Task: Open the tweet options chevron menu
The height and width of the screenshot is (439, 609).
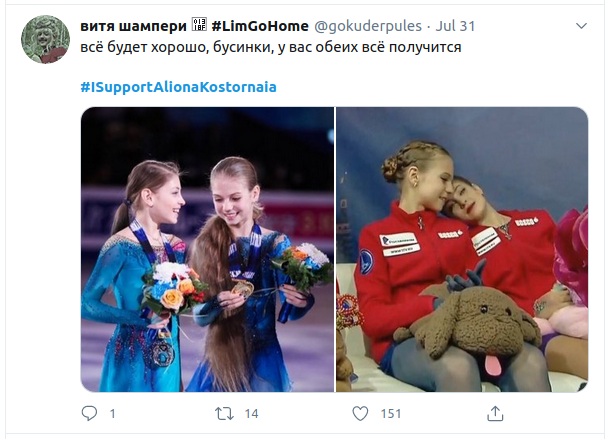Action: (581, 26)
